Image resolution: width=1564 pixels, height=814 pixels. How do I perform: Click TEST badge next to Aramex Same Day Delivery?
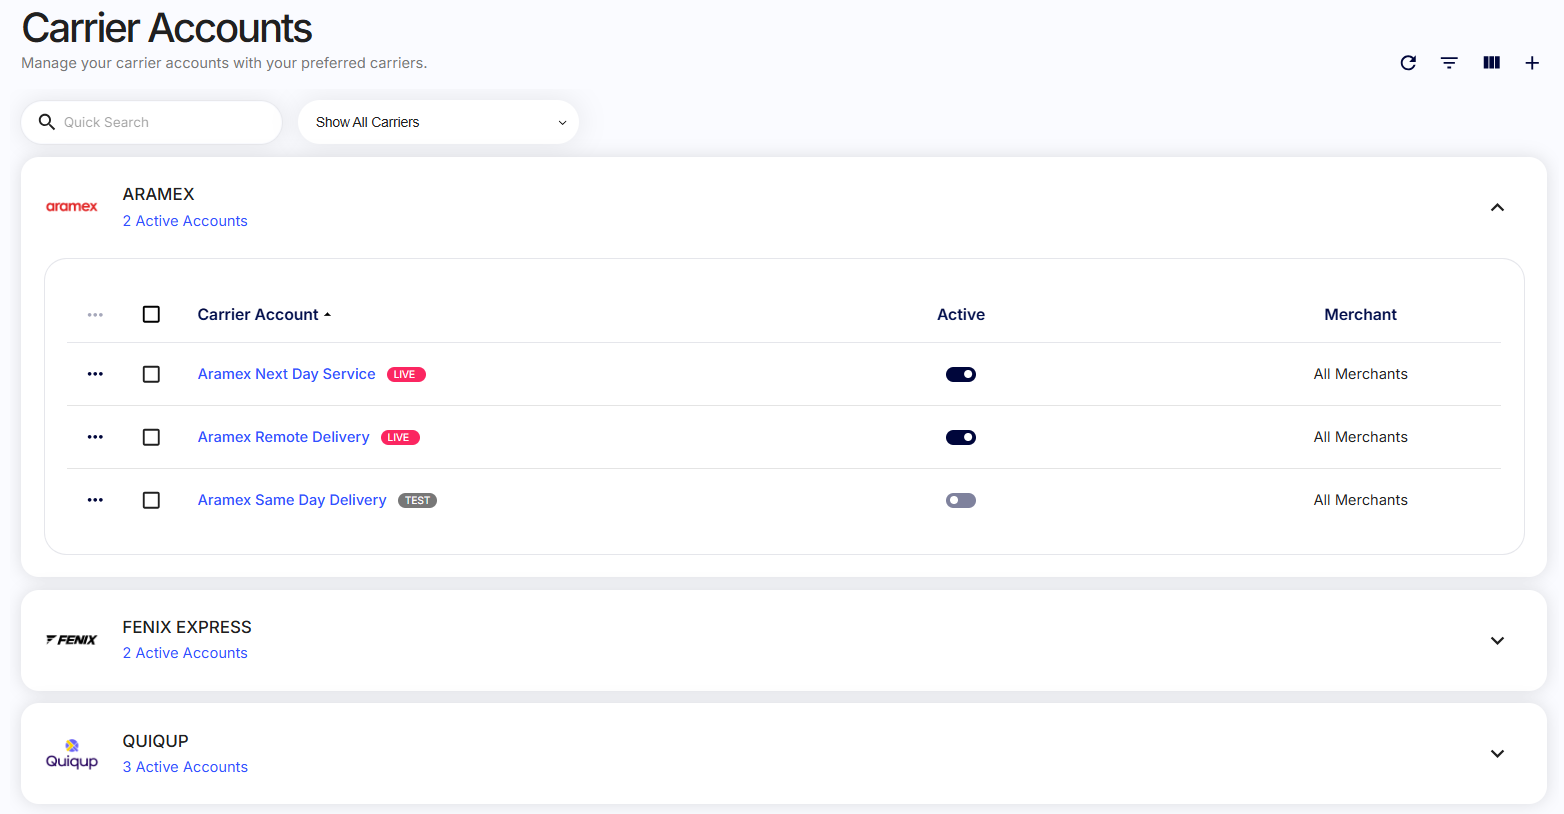(417, 500)
